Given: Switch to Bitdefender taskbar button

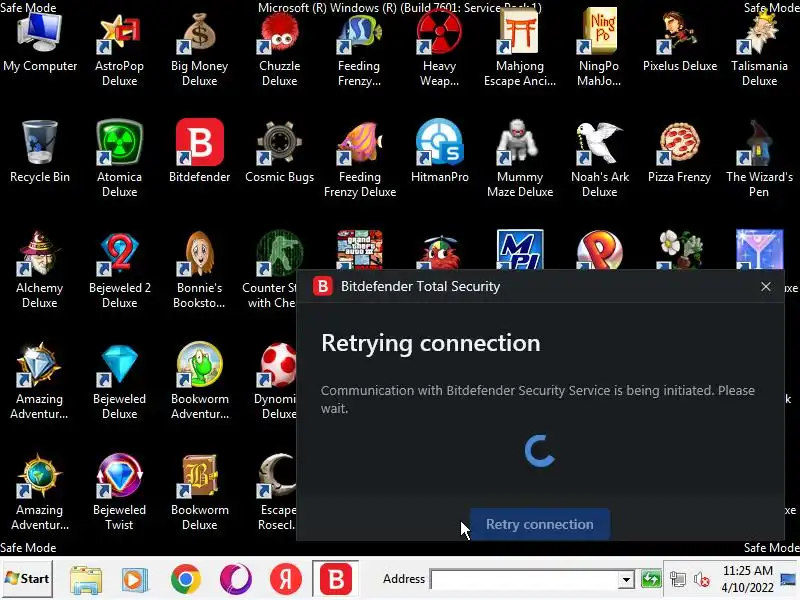Looking at the screenshot, I should click(335, 579).
